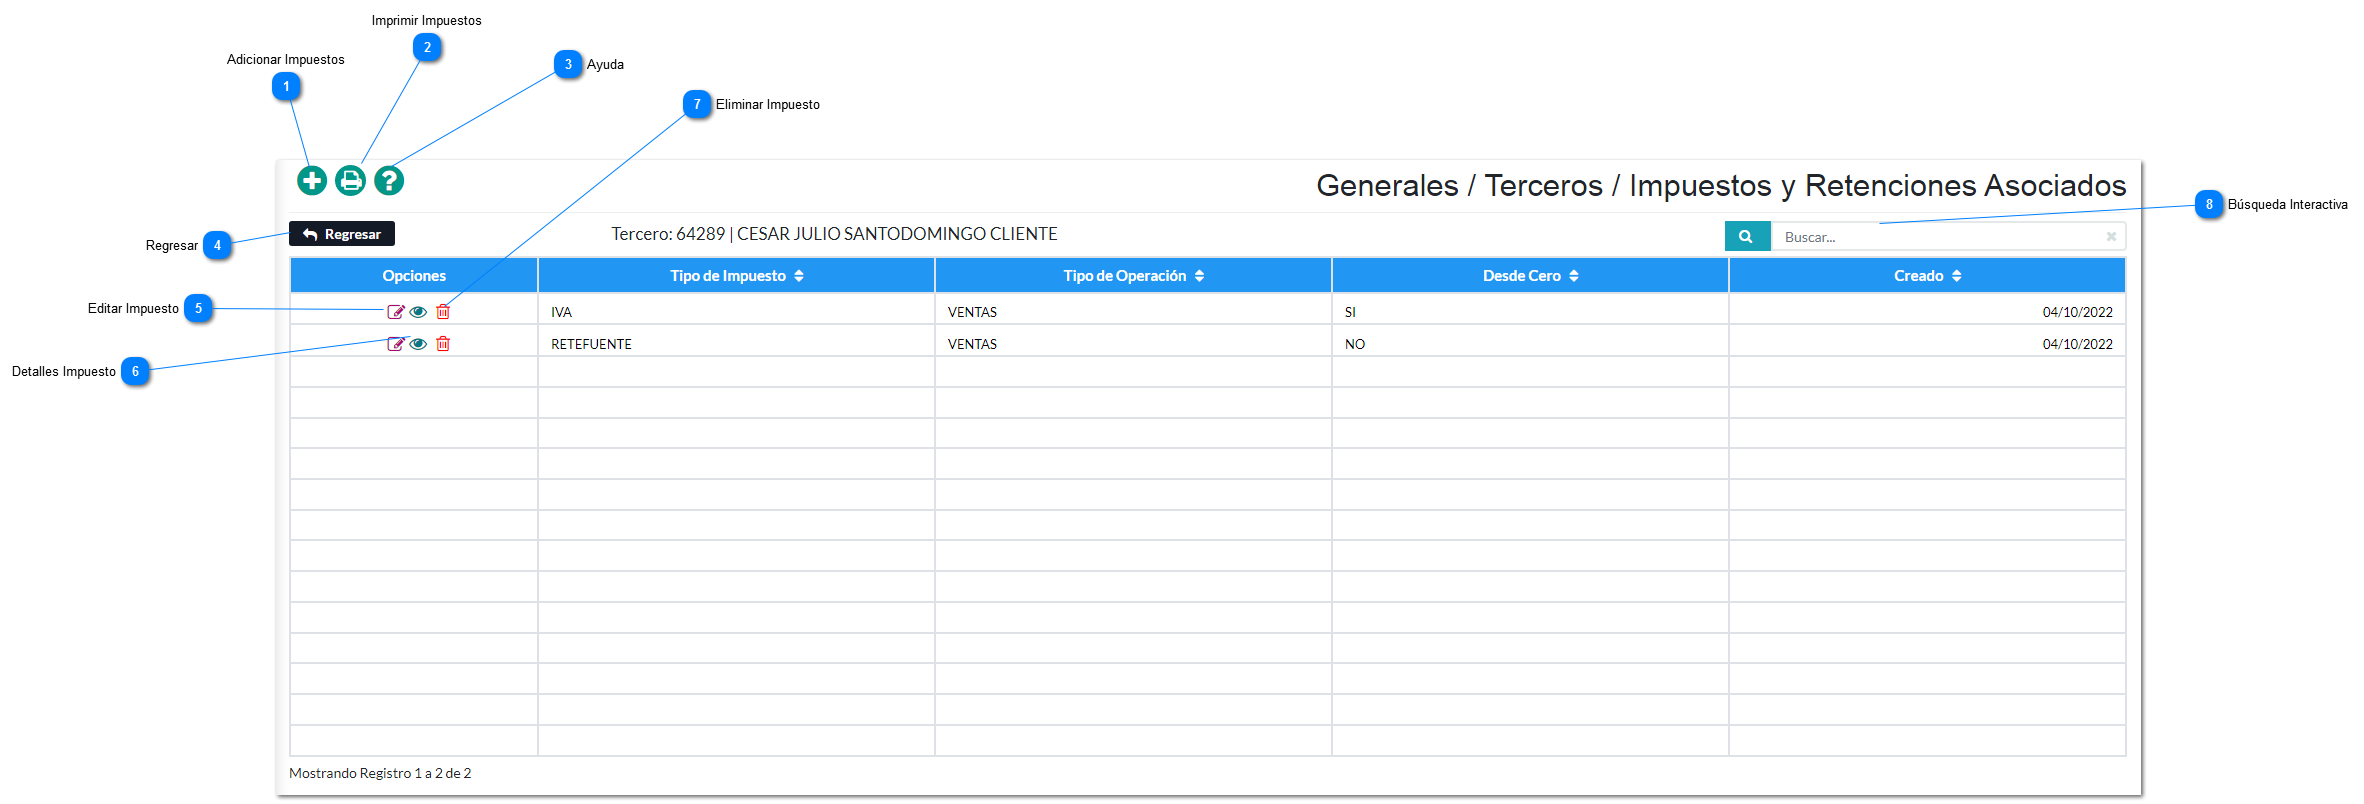The image size is (2364, 804).
Task: Delete the IVA tax row
Action: (x=443, y=312)
